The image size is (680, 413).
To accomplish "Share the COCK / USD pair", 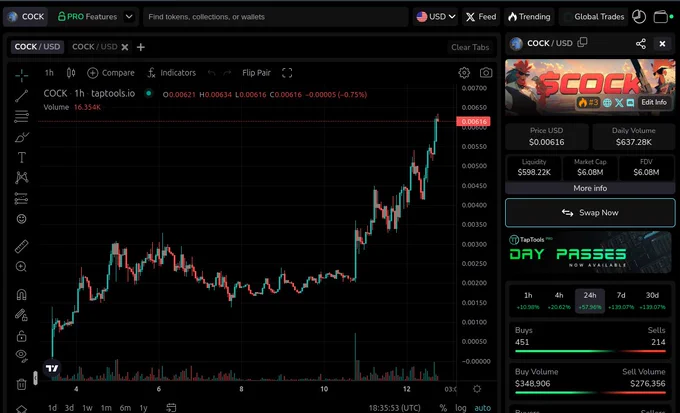I will pos(641,43).
